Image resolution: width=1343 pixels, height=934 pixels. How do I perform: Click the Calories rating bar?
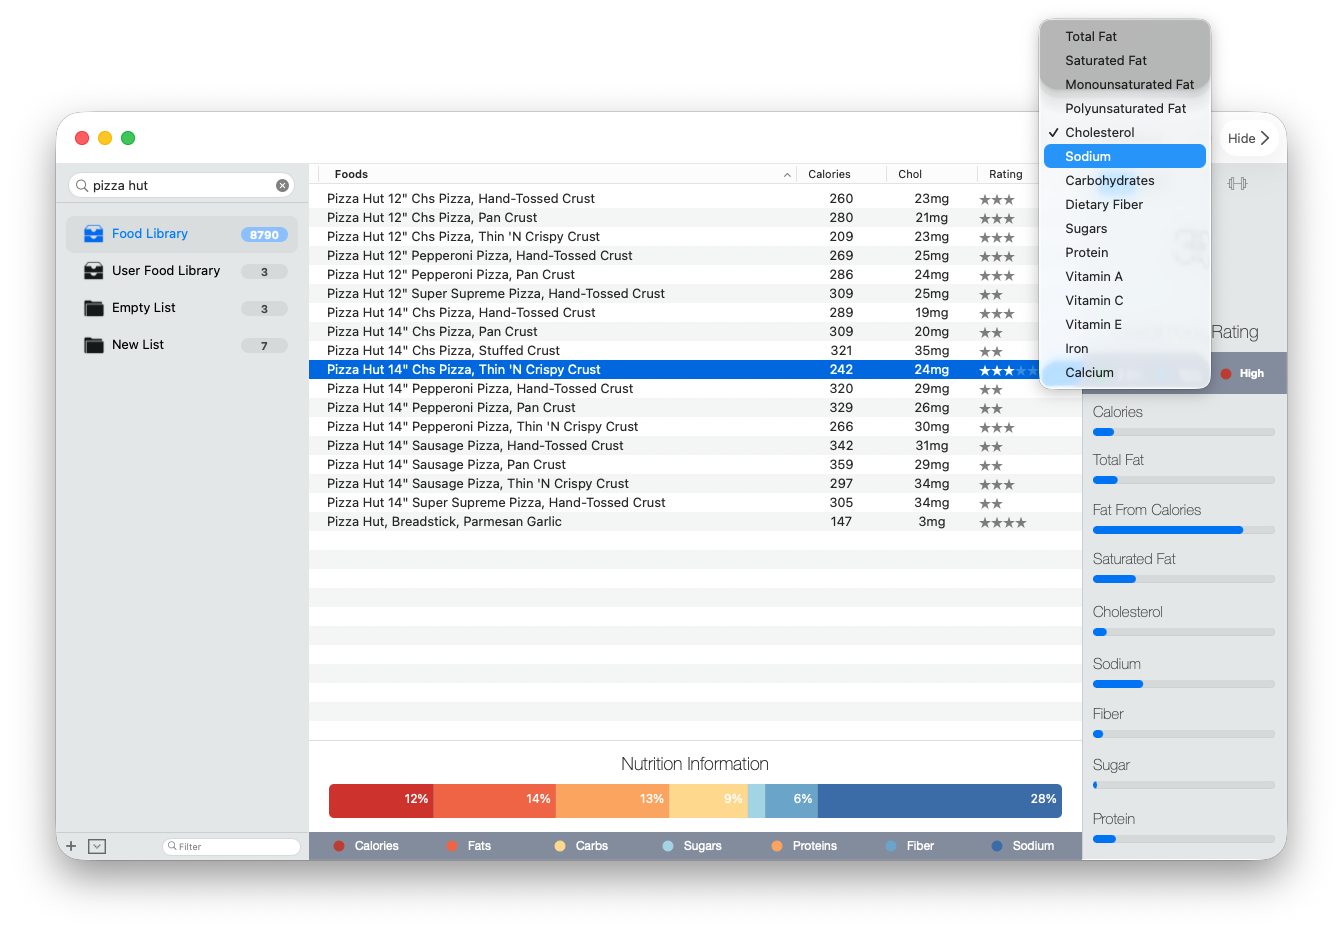pos(1184,432)
